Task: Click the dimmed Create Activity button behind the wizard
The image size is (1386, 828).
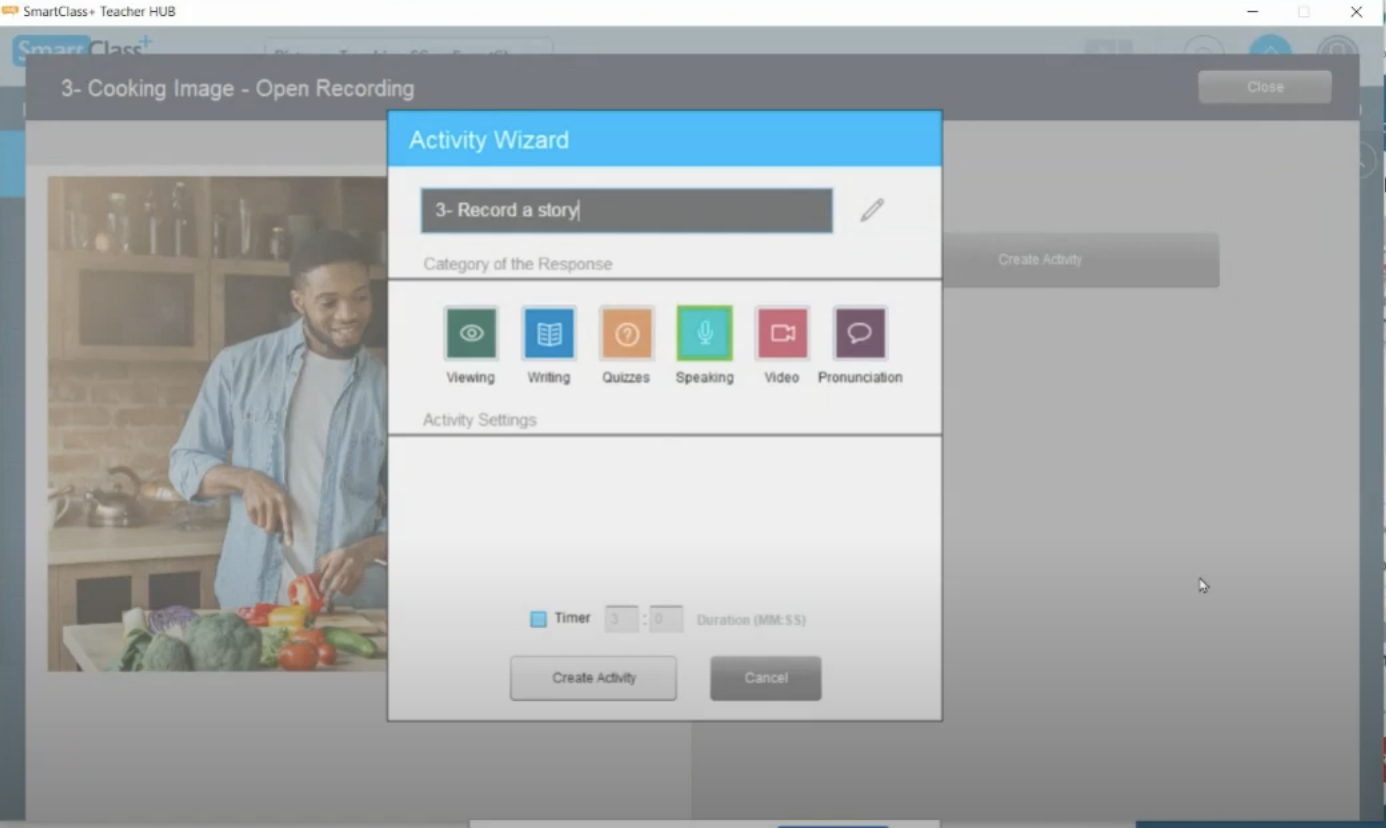Action: coord(1080,260)
